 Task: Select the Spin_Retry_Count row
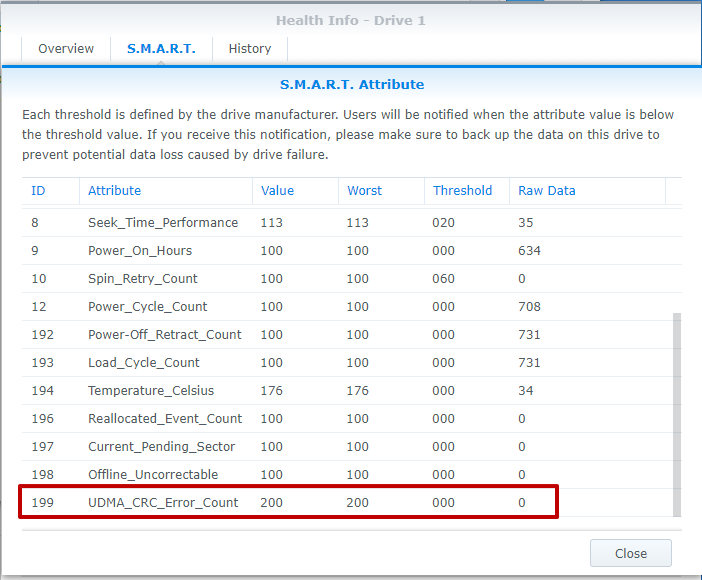tap(143, 279)
